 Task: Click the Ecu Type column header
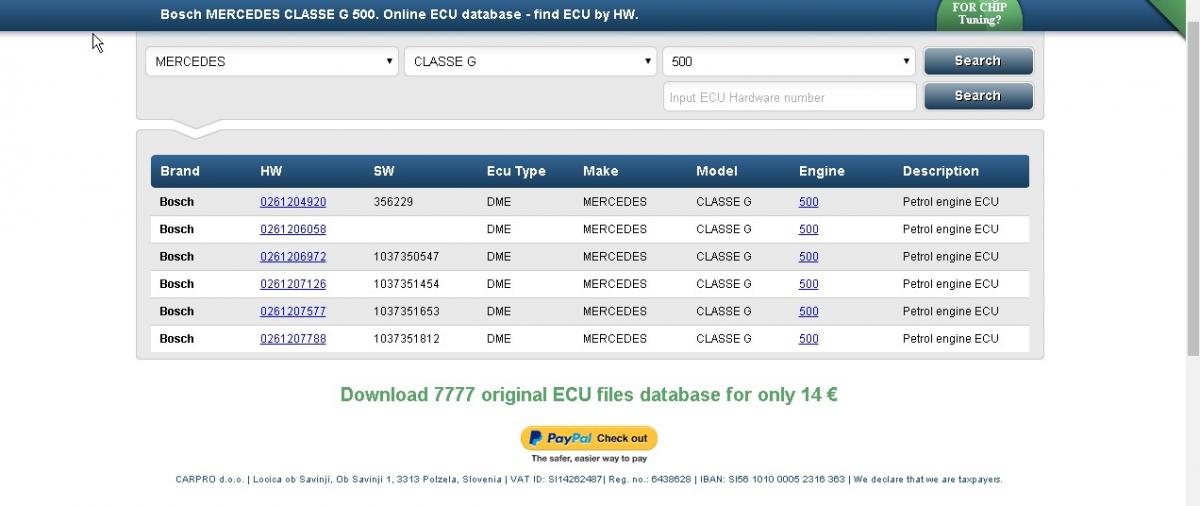pyautogui.click(x=516, y=171)
